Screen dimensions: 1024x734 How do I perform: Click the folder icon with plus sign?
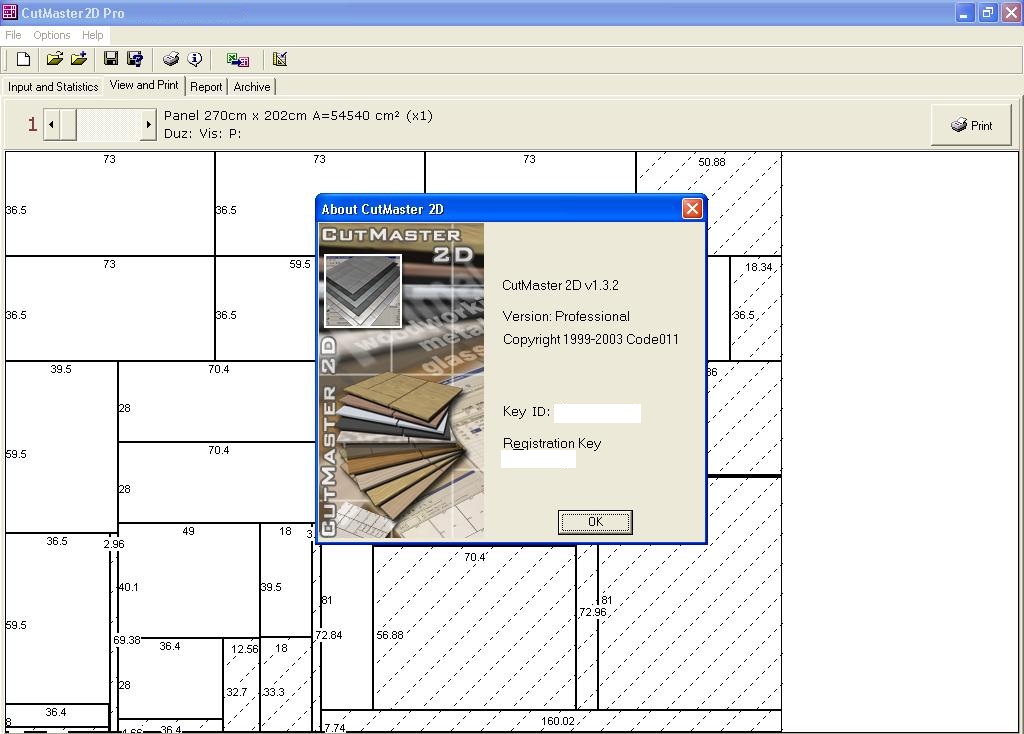click(79, 59)
